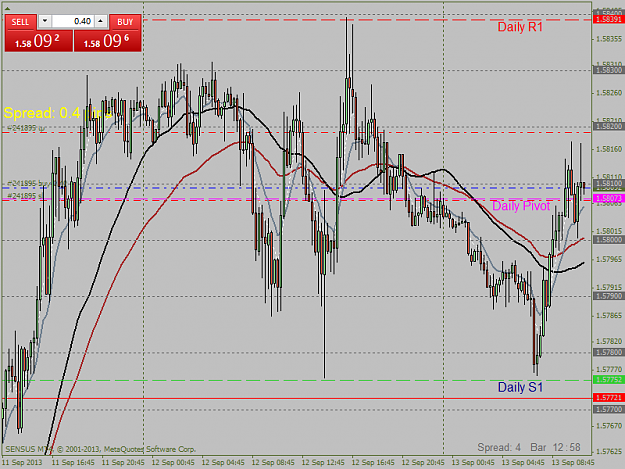Select the #241895 sl order label
This screenshot has height=469, width=625.
25,196
